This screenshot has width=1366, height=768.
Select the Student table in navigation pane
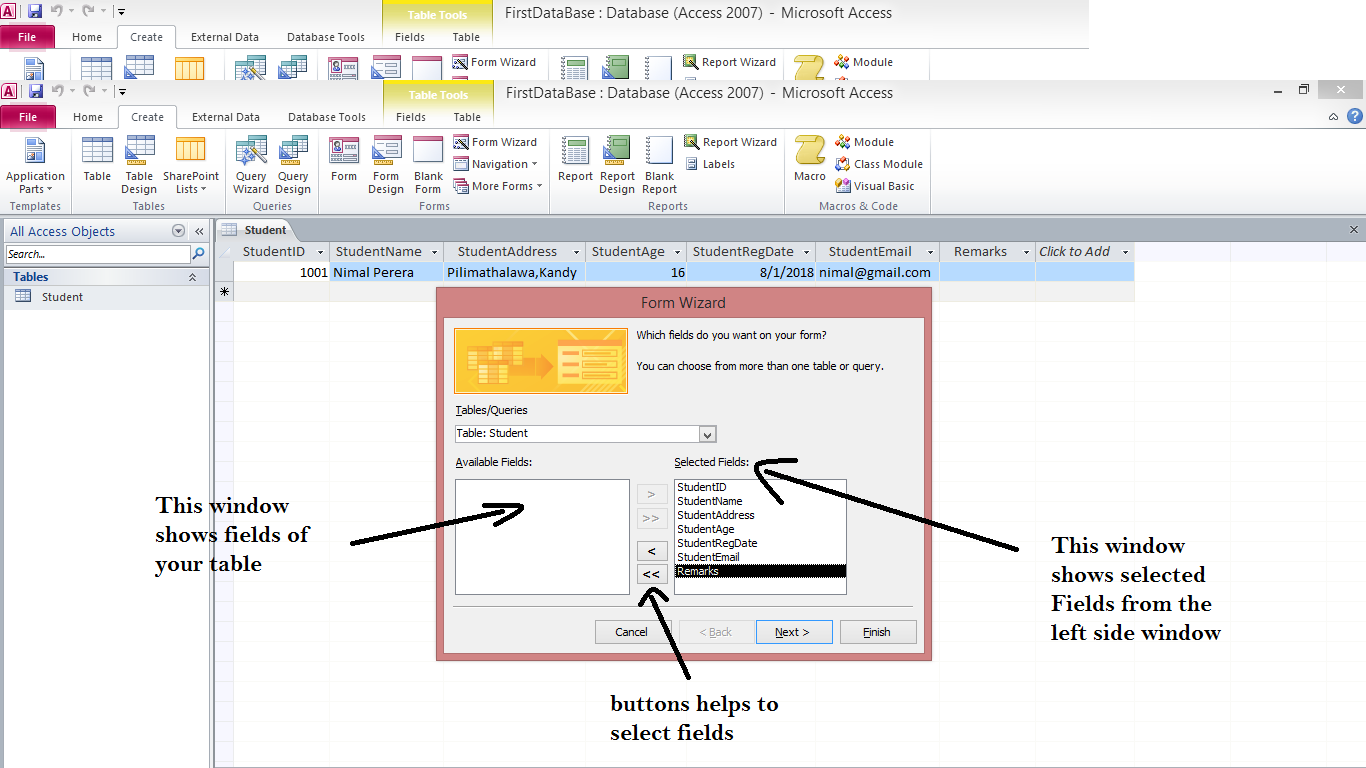coord(62,296)
